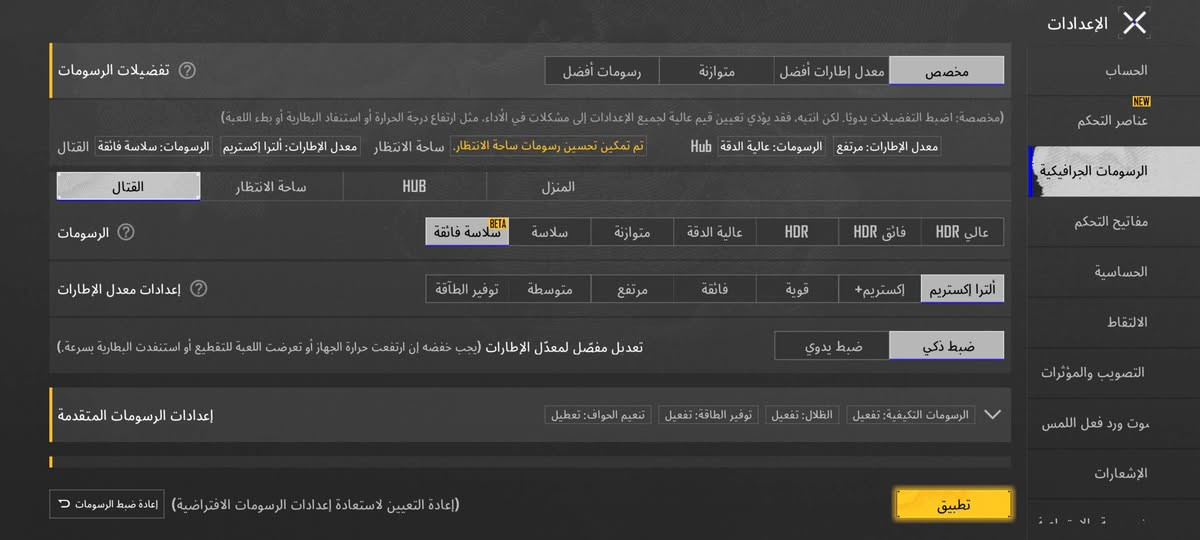Open عناصر التحكم settings section
The image size is (1200, 540).
[1114, 120]
